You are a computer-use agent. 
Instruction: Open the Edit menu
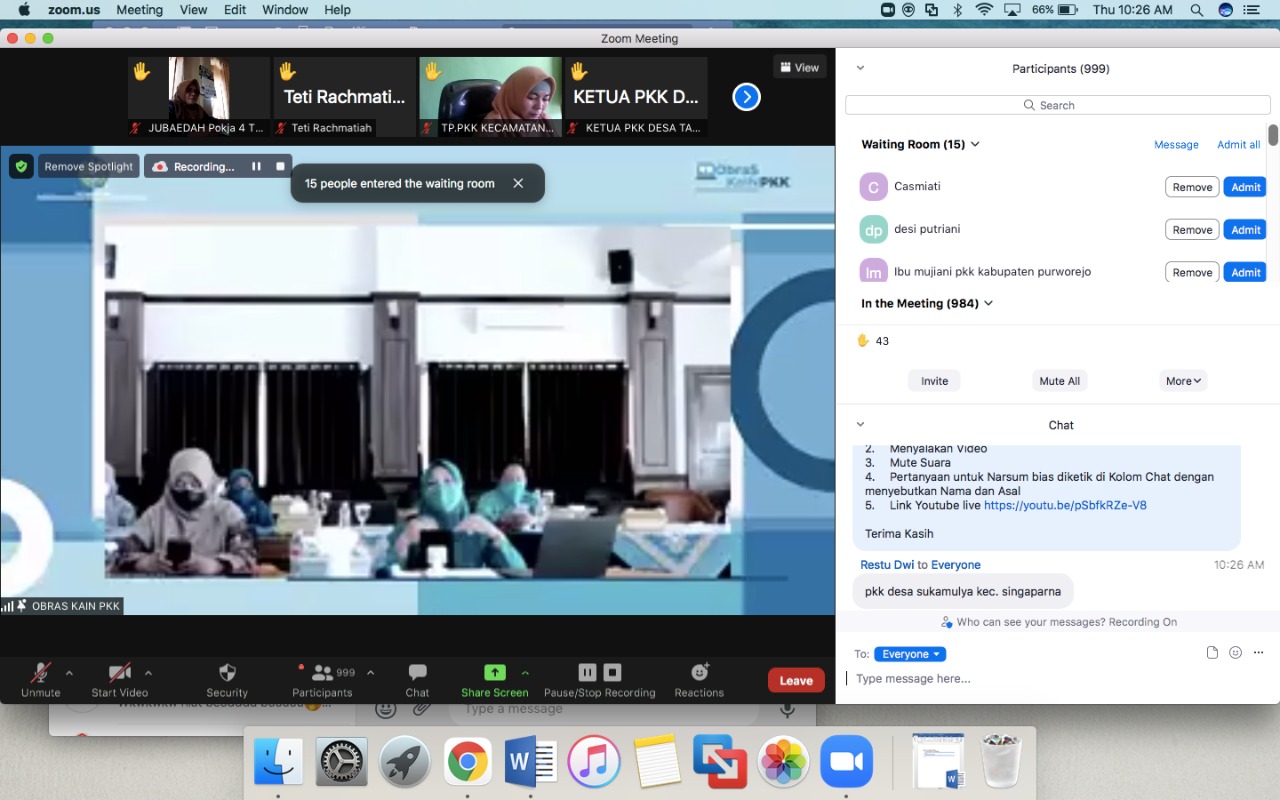(235, 9)
